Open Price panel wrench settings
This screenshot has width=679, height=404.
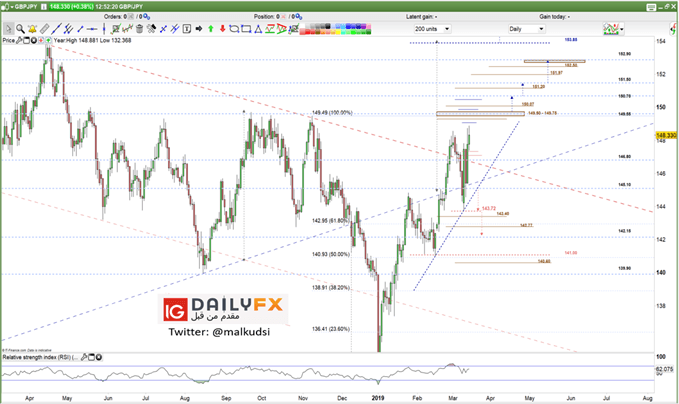19,40
